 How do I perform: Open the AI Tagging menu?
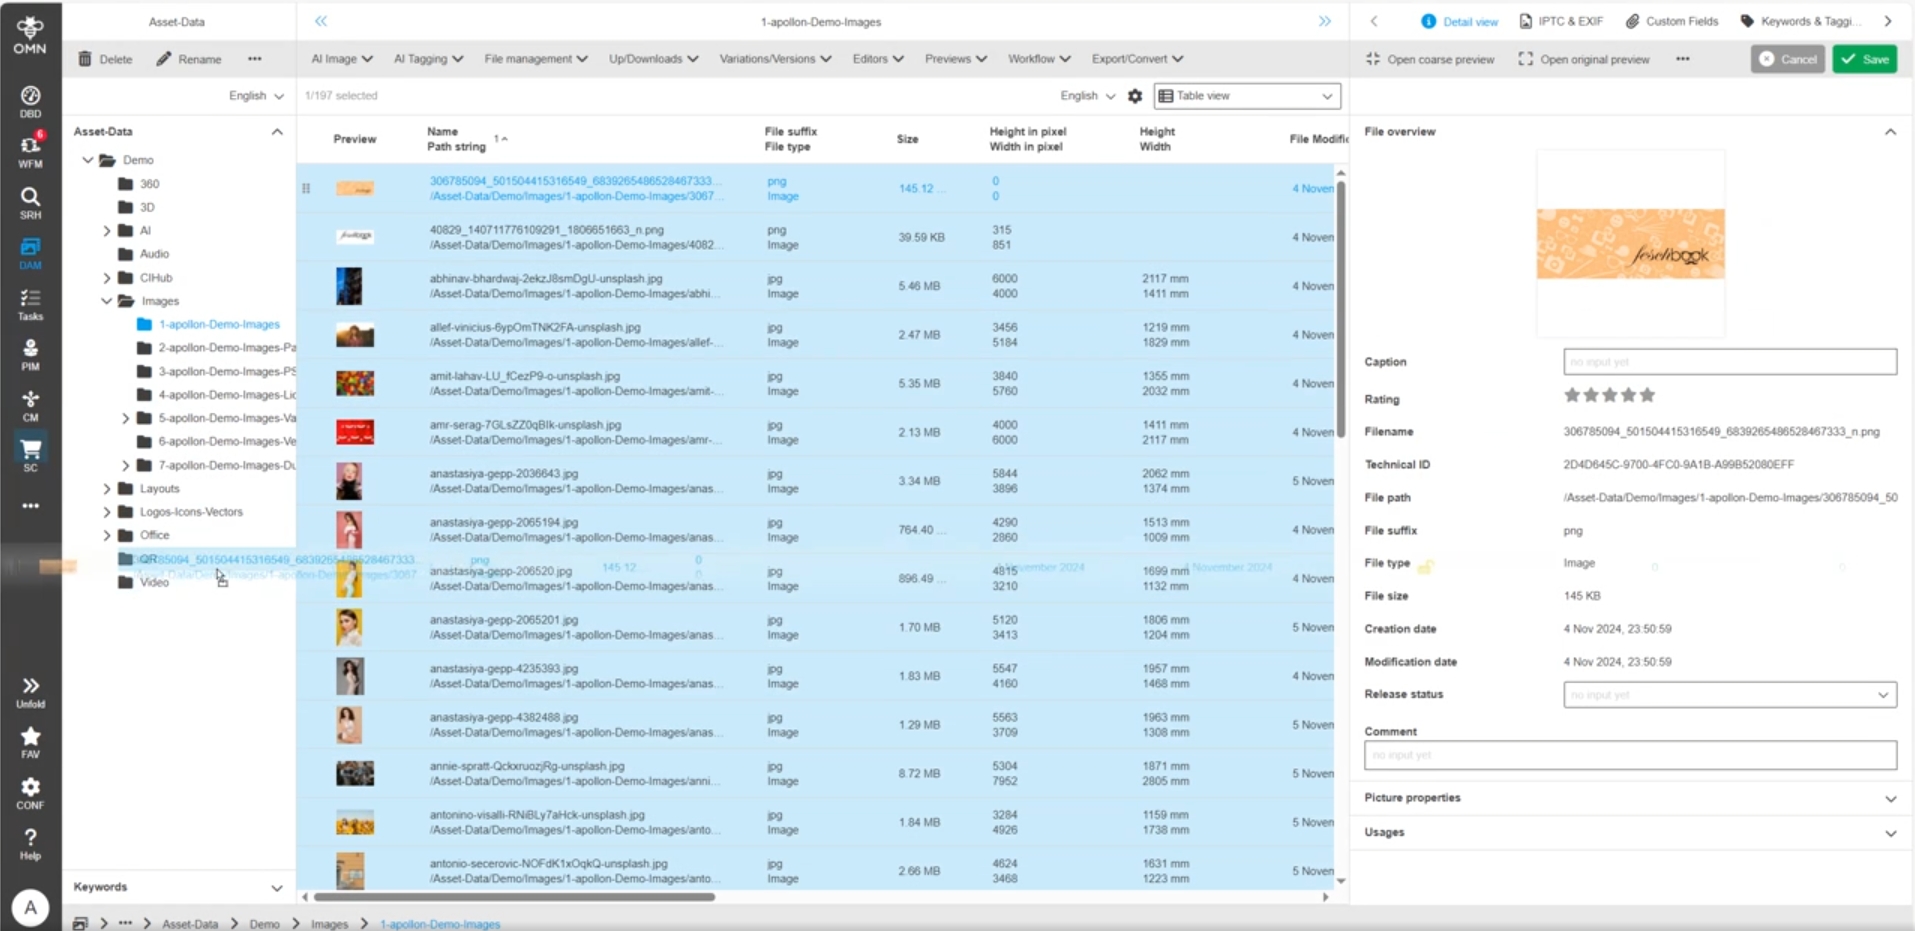428,59
